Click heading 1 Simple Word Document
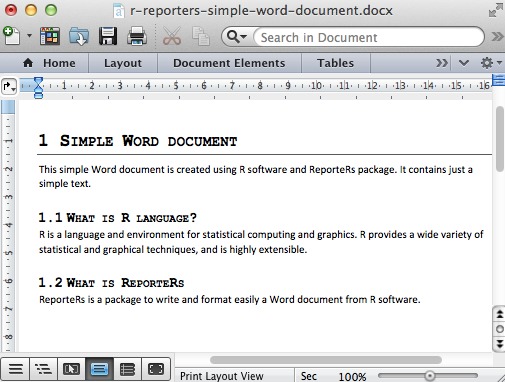The height and width of the screenshot is (382, 505). [x=138, y=141]
